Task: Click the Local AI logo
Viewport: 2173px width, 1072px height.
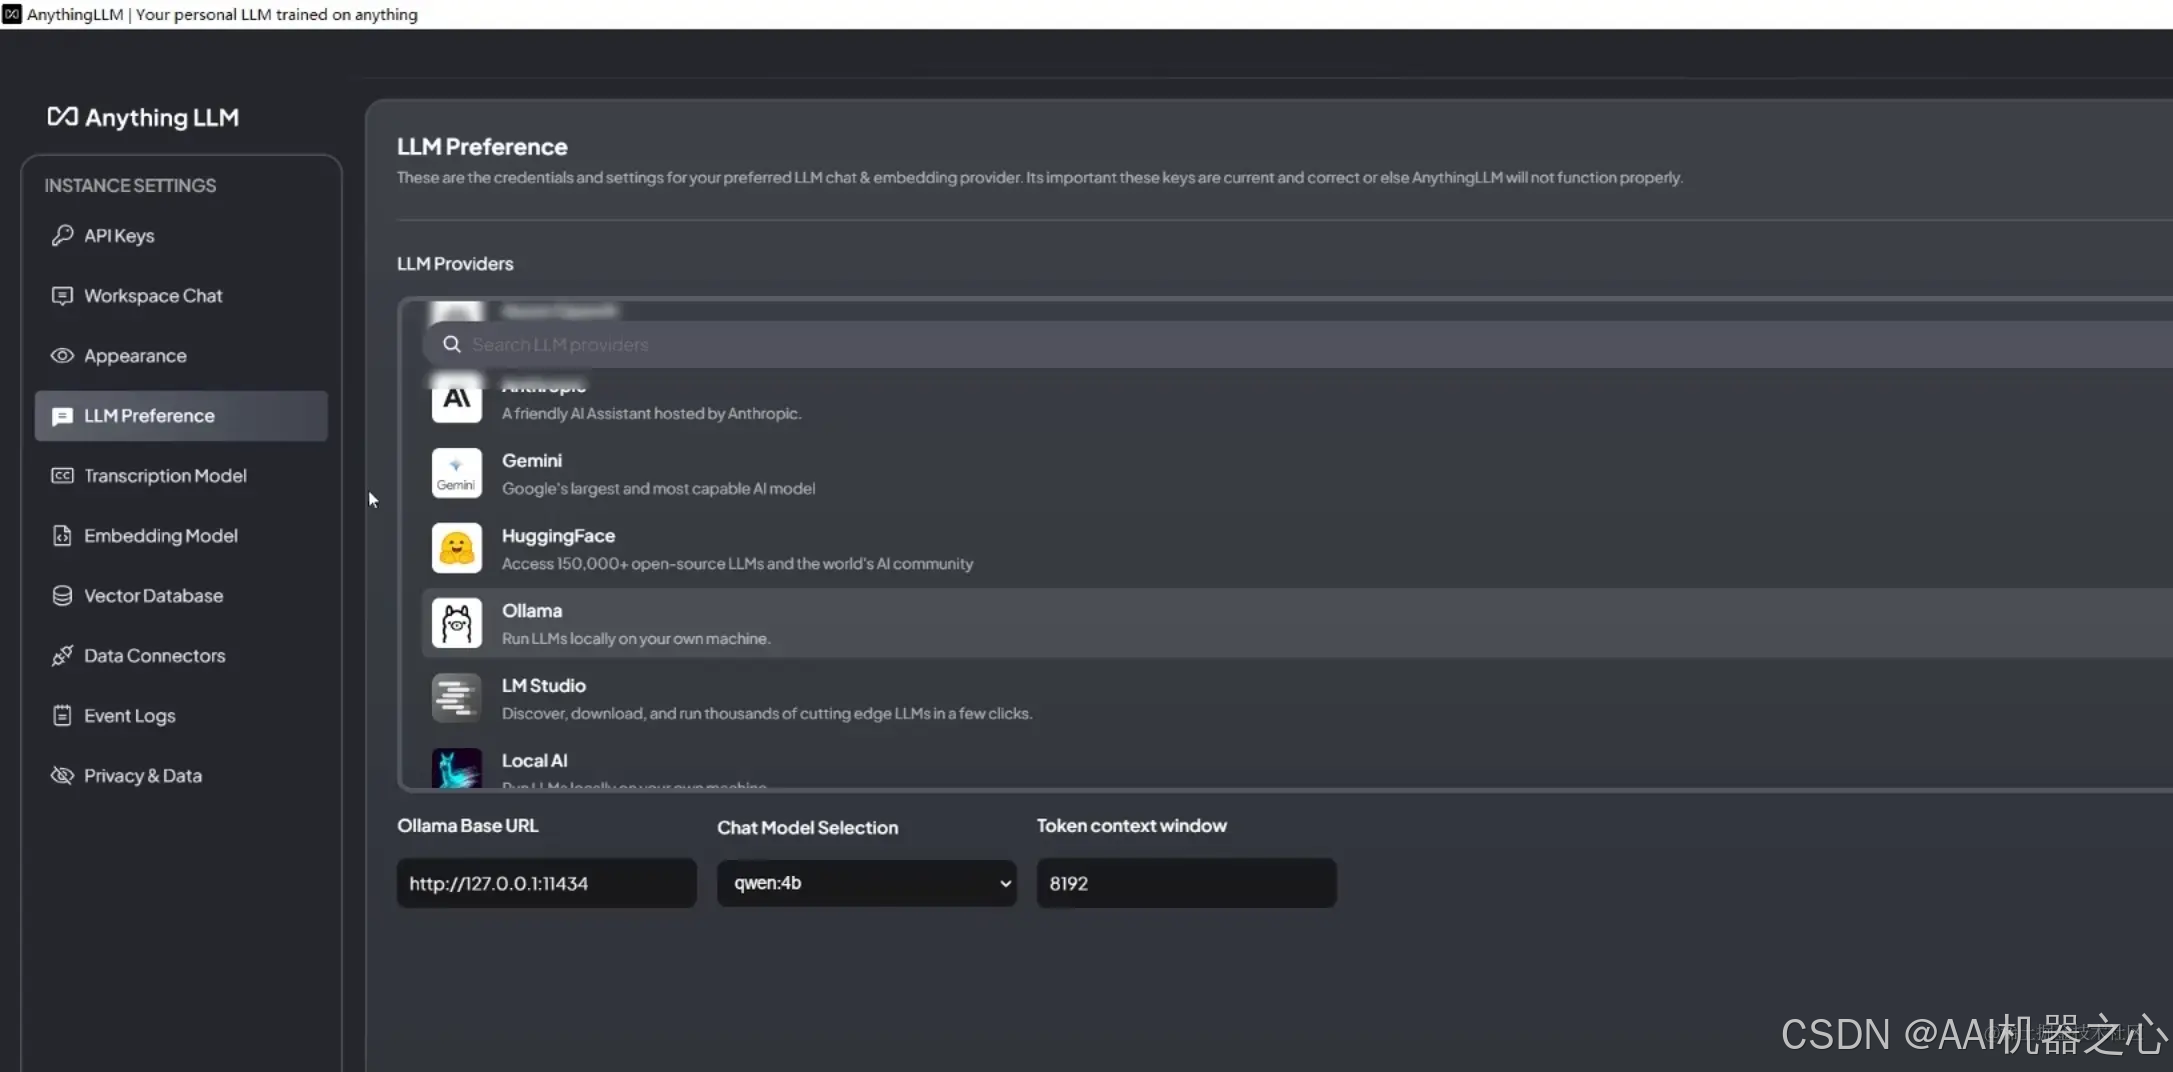Action: (457, 768)
